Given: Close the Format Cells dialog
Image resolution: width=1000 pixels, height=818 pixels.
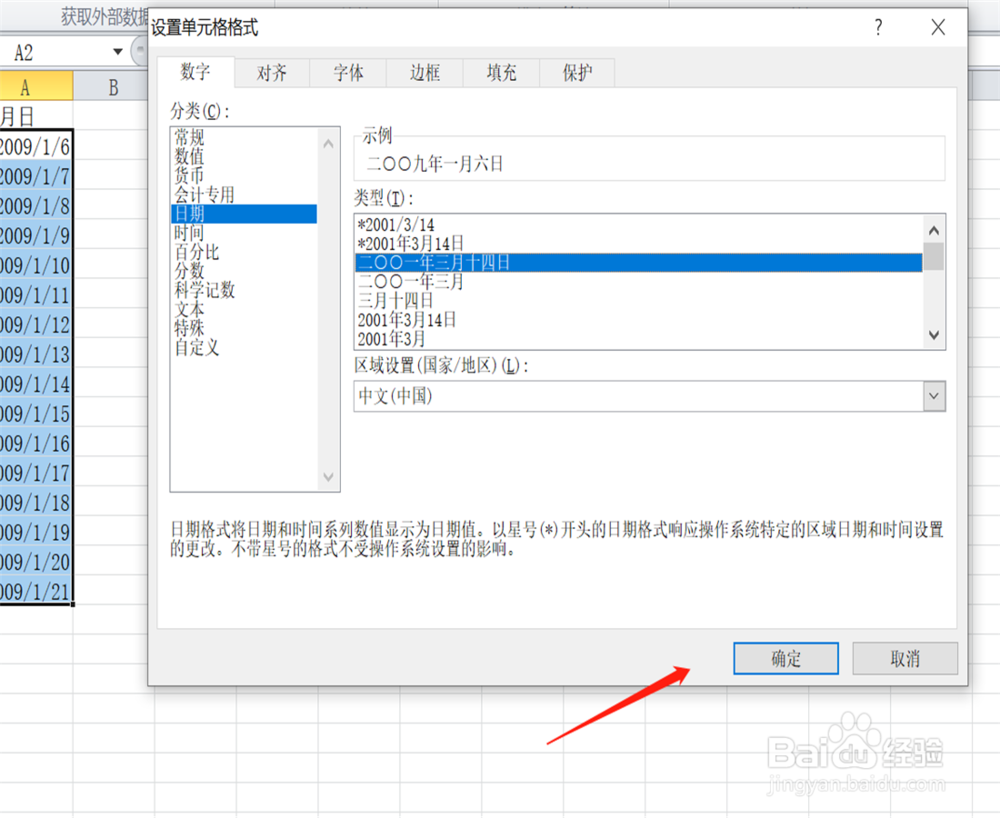Looking at the screenshot, I should (938, 27).
